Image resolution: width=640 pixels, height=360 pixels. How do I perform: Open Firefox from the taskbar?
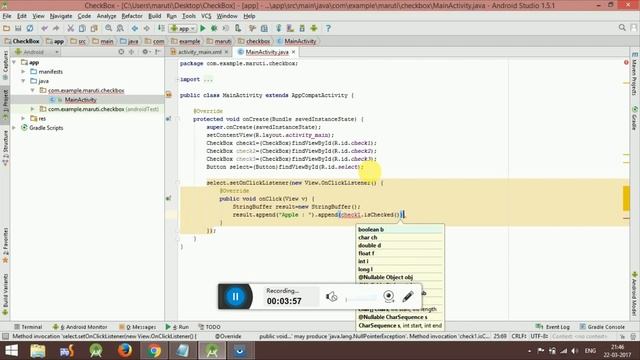coord(125,351)
